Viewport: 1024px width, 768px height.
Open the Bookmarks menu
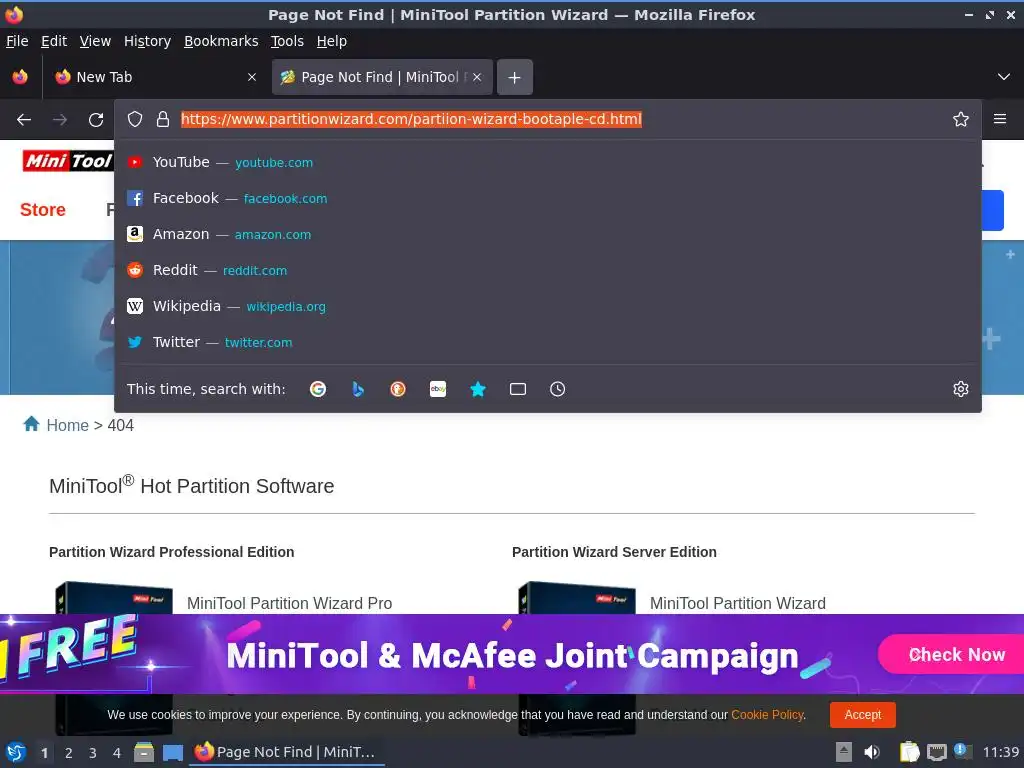coord(221,41)
